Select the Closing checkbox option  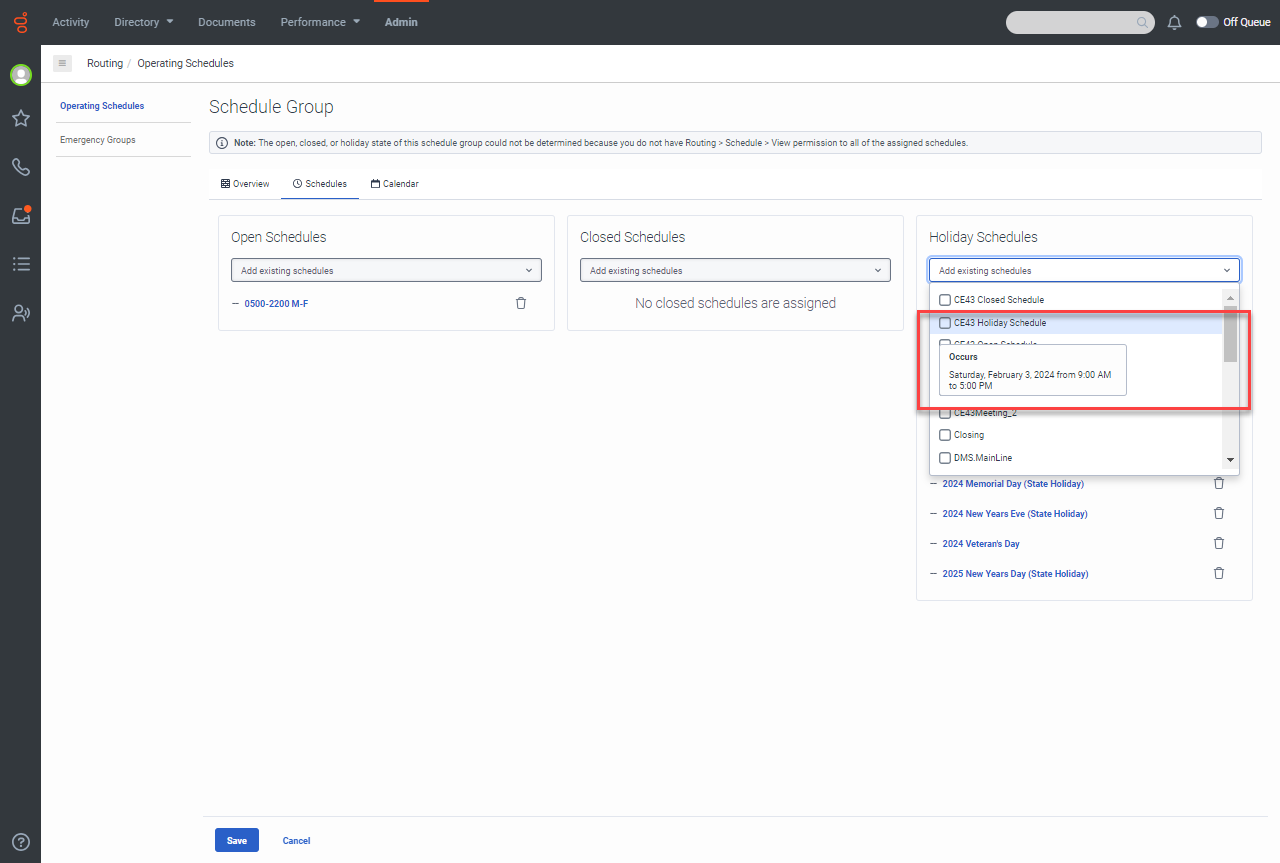click(945, 435)
